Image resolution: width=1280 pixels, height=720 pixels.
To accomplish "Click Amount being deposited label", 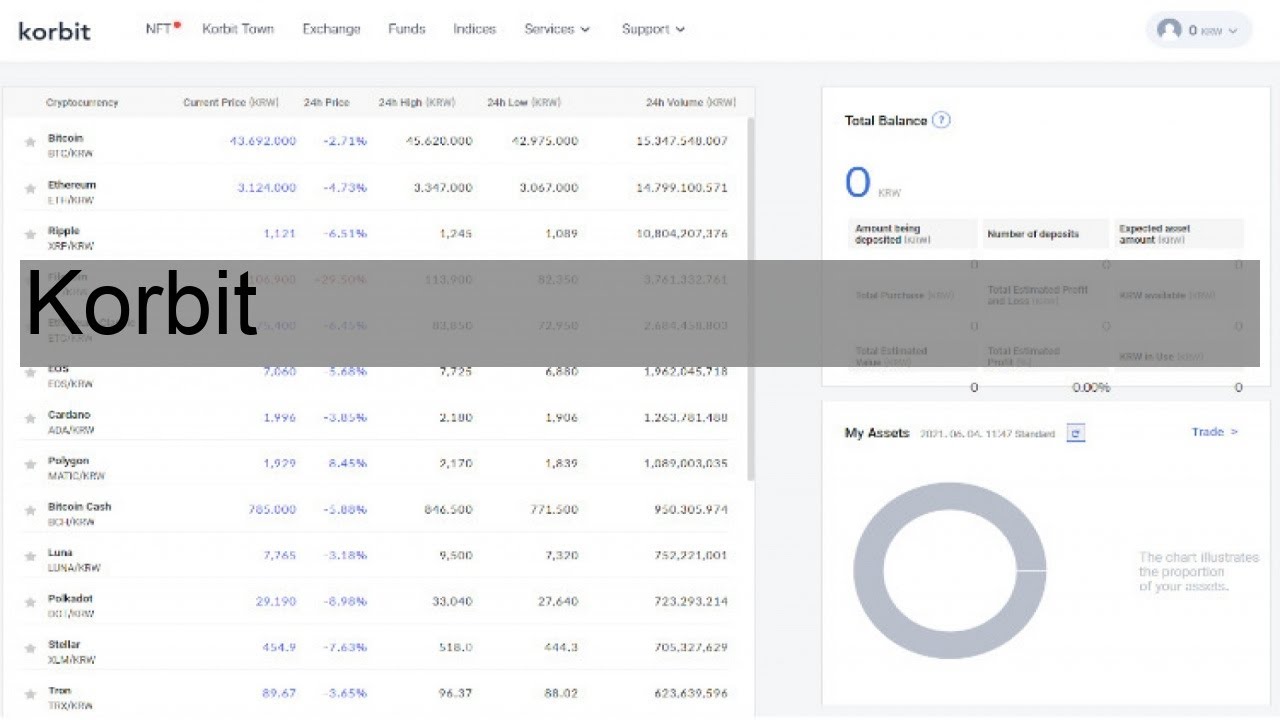I will tap(893, 234).
